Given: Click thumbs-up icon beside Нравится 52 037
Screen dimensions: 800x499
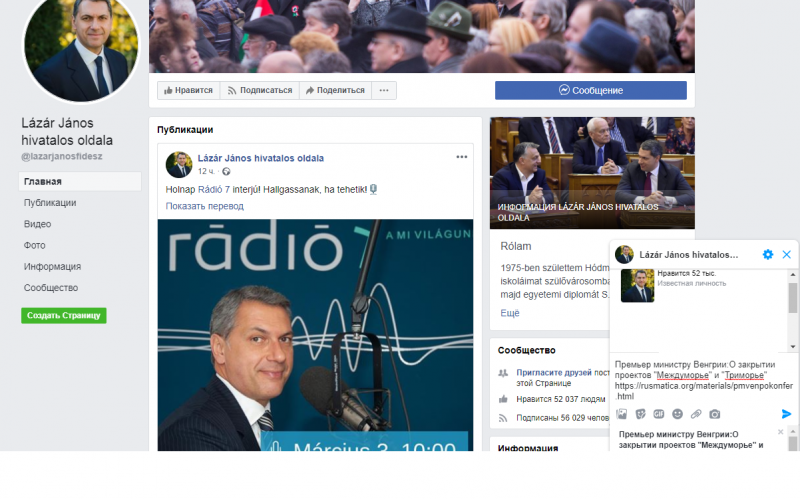Looking at the screenshot, I should pyautogui.click(x=503, y=399).
